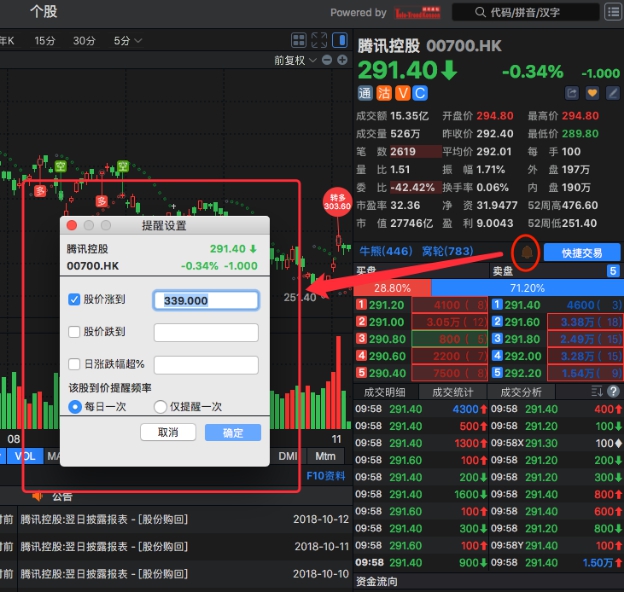Open the 前复权 adjustment dropdown
Screen dimensions: 624x592
coord(295,60)
